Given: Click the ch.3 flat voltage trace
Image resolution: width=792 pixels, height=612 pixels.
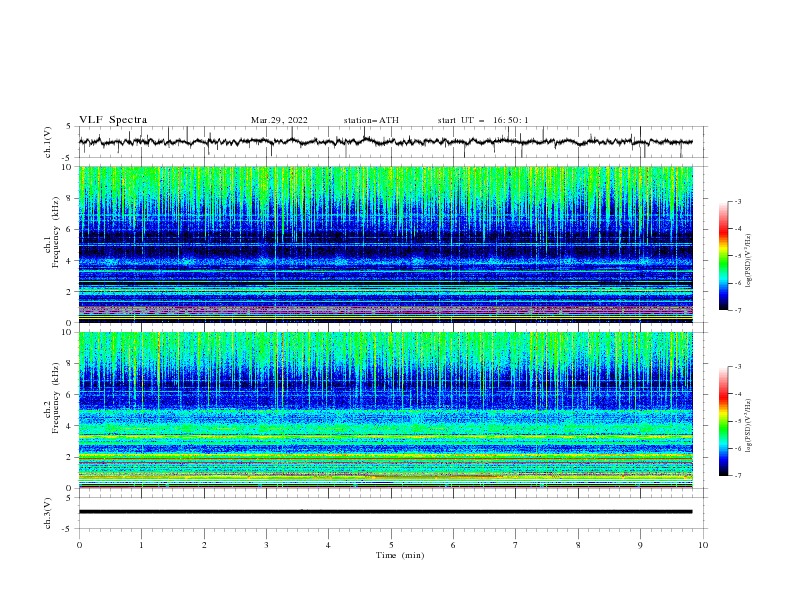Looking at the screenshot, I should [386, 512].
